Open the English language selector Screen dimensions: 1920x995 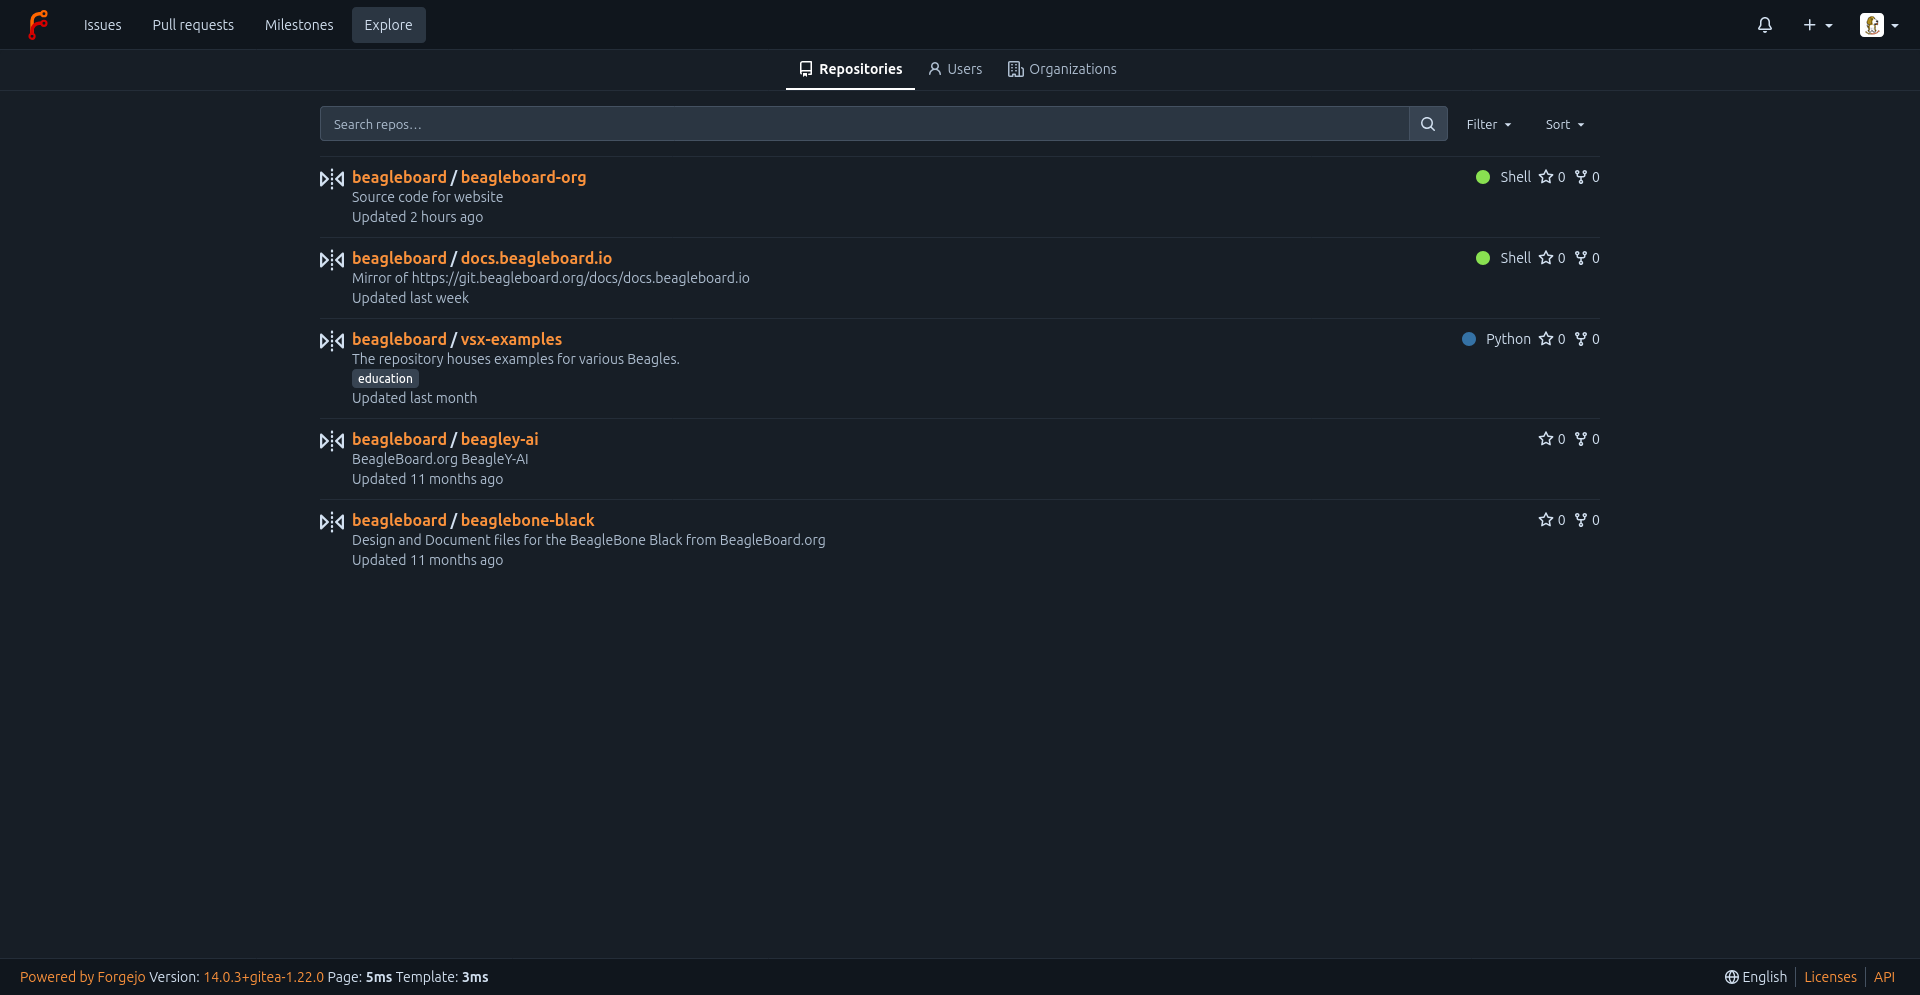(x=1755, y=977)
